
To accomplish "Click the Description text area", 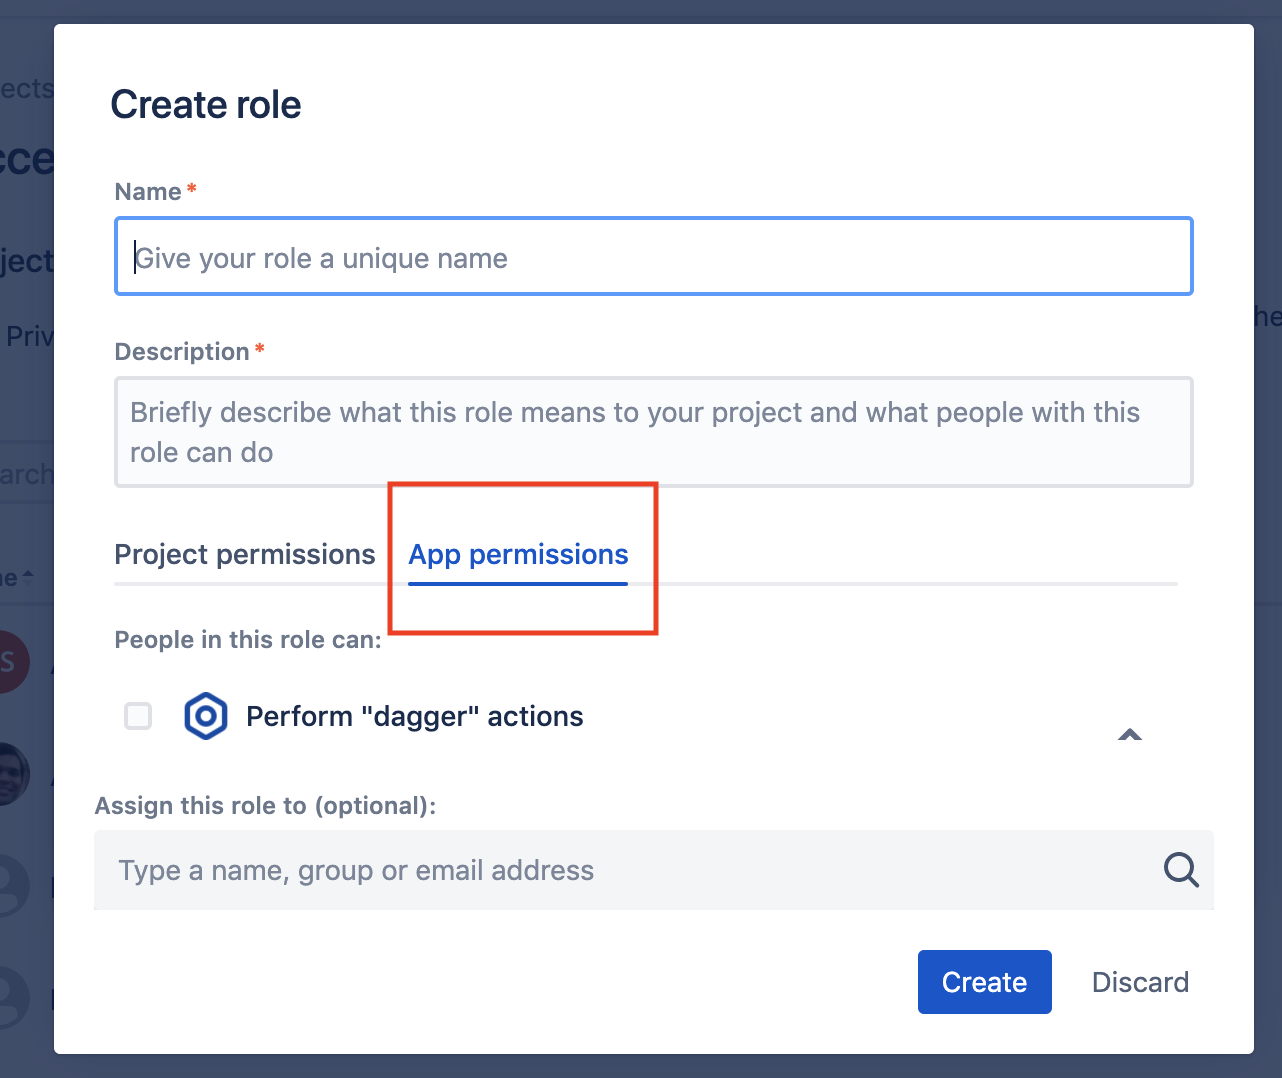I will click(654, 432).
